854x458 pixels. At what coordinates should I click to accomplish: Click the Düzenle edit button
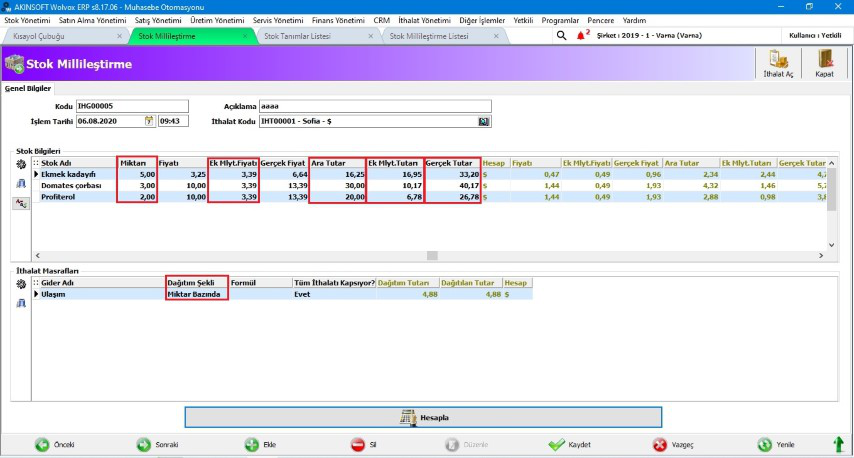click(467, 445)
